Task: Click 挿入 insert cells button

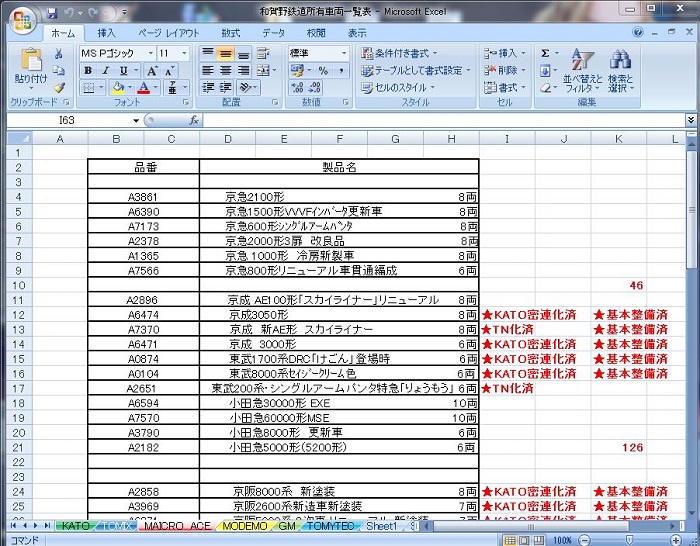Action: pyautogui.click(x=505, y=54)
